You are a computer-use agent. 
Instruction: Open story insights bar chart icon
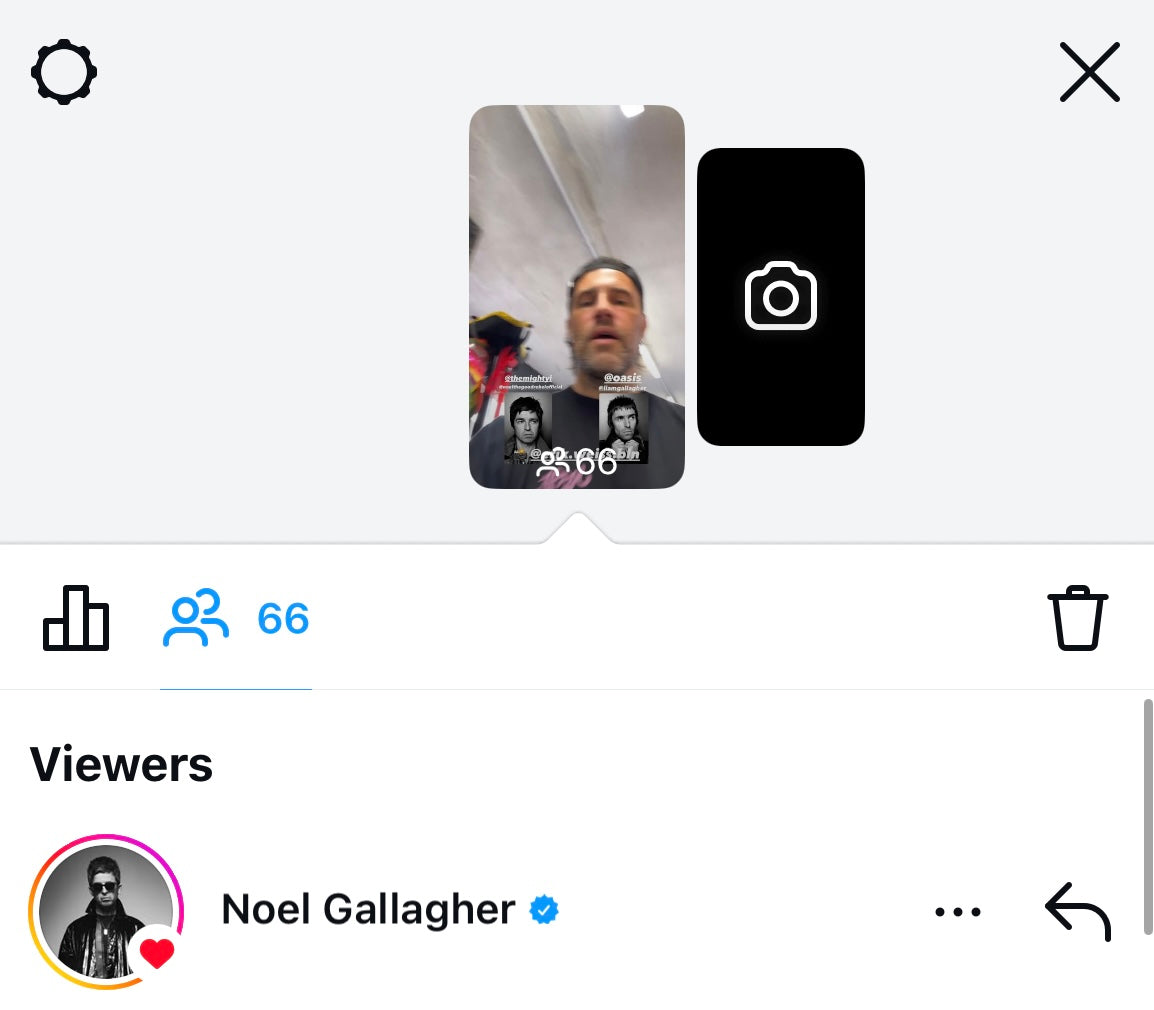pyautogui.click(x=76, y=618)
